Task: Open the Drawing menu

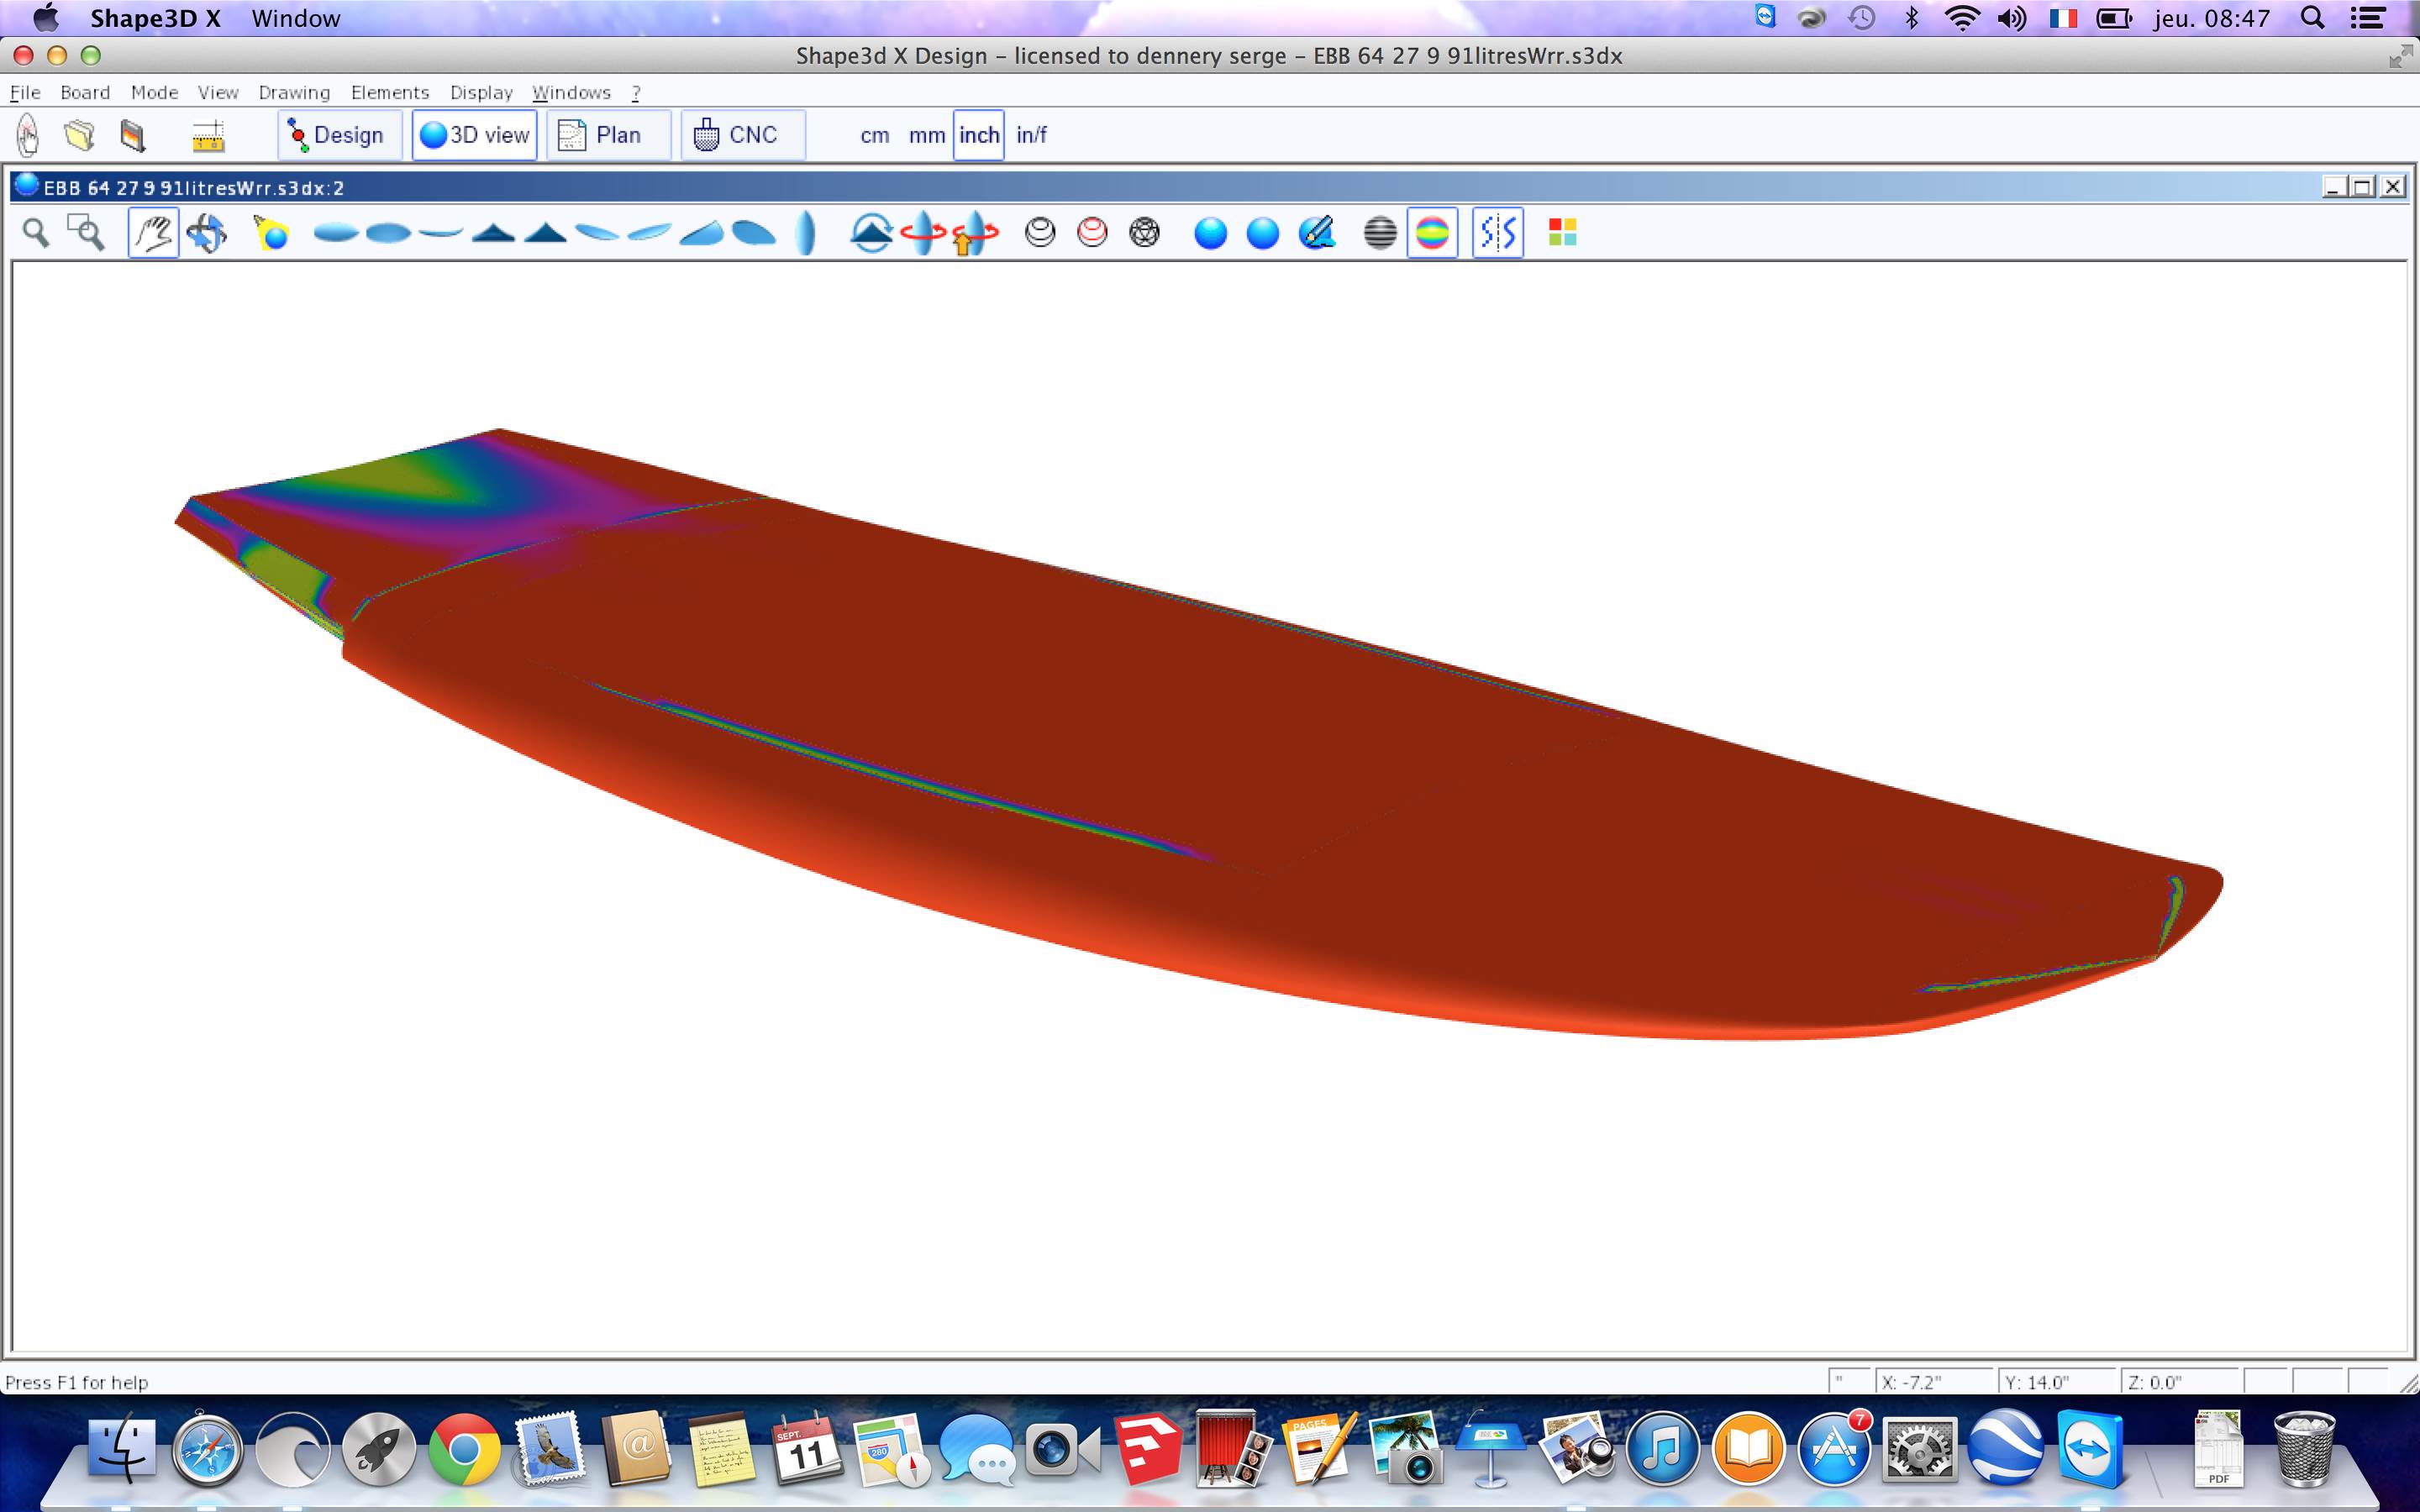Action: point(293,92)
